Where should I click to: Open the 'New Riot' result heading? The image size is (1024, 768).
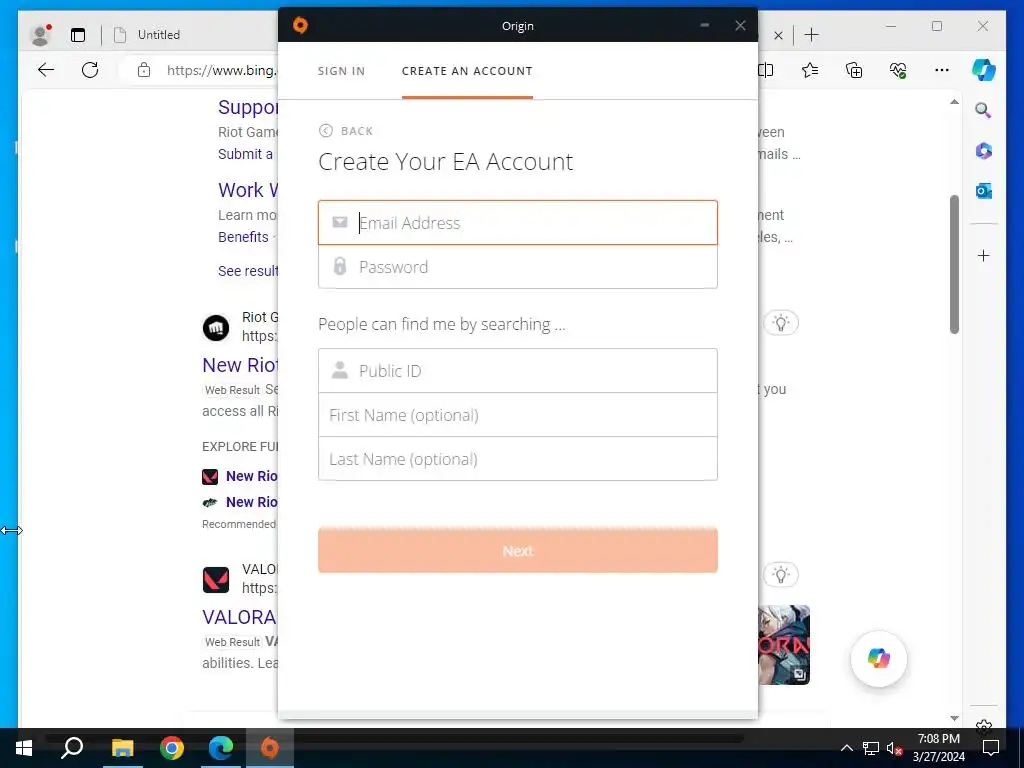coord(240,365)
